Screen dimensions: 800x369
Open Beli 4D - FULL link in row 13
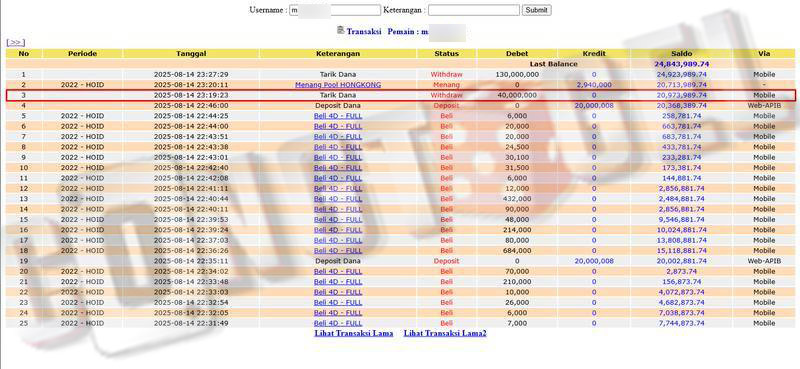tap(338, 199)
